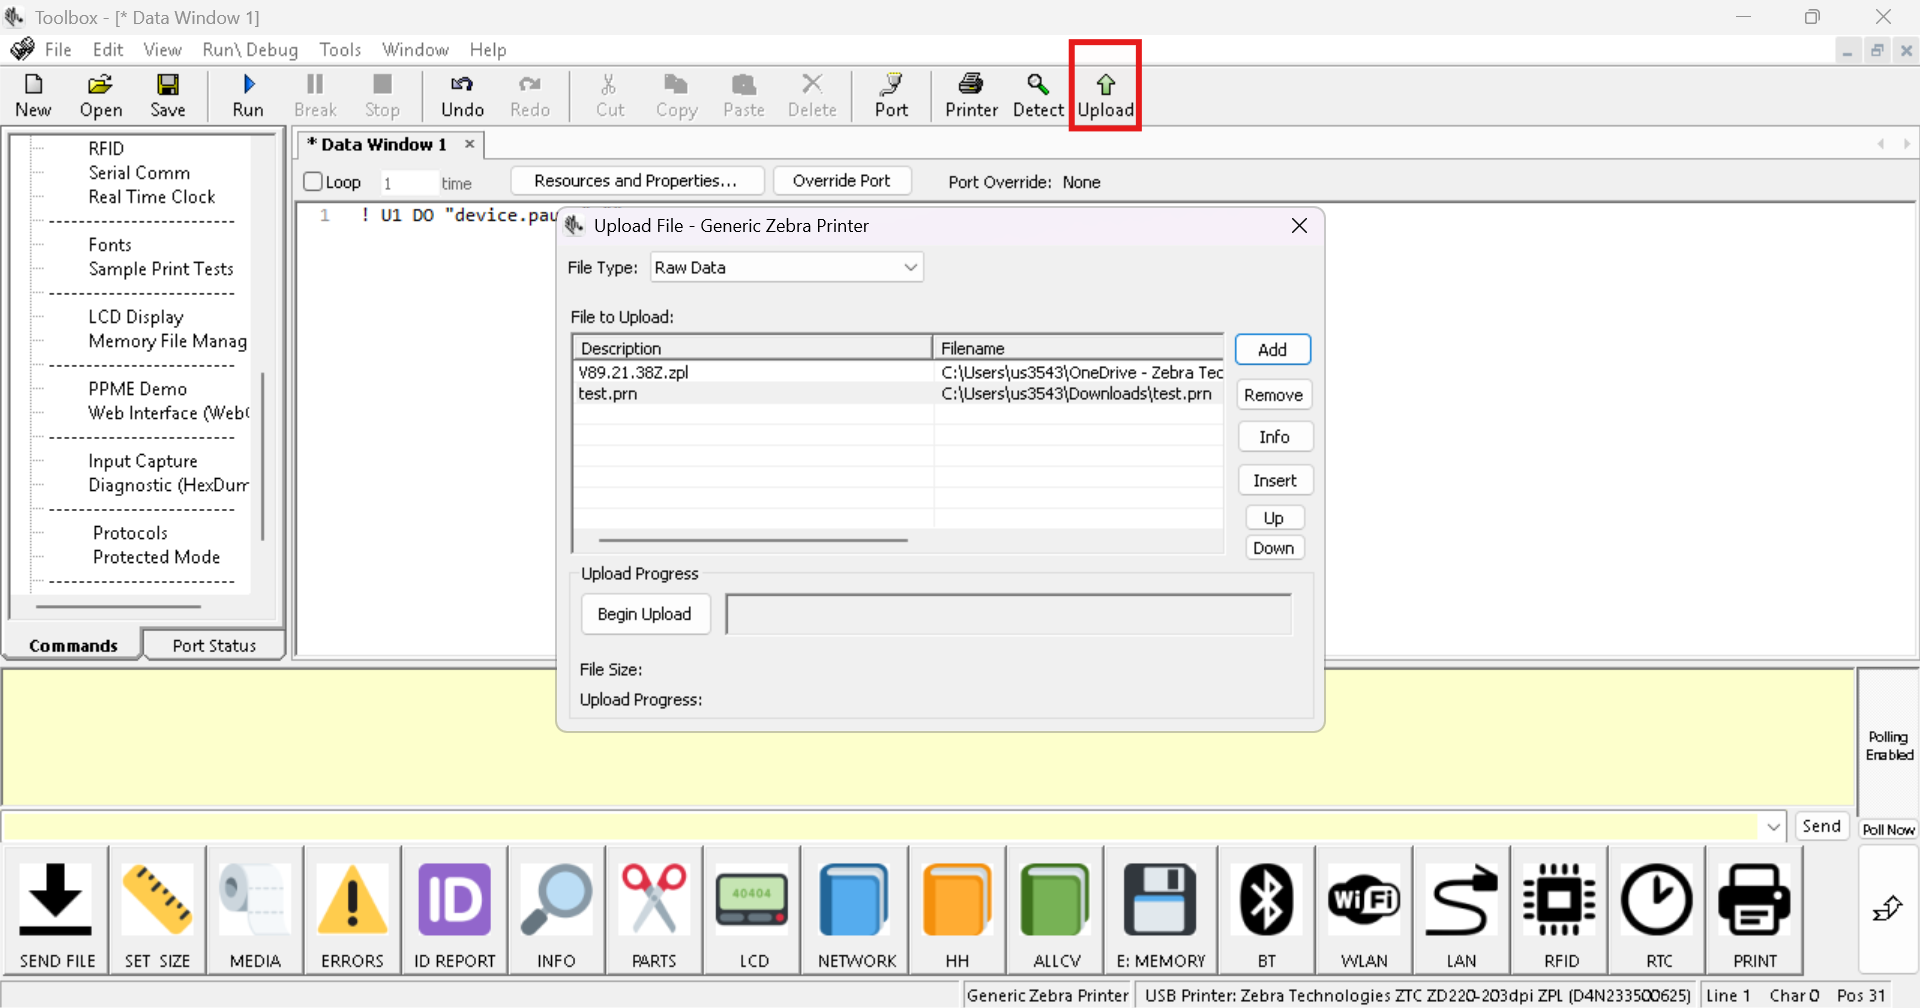Click Begin Upload button
This screenshot has height=1008, width=1920.
coord(645,614)
